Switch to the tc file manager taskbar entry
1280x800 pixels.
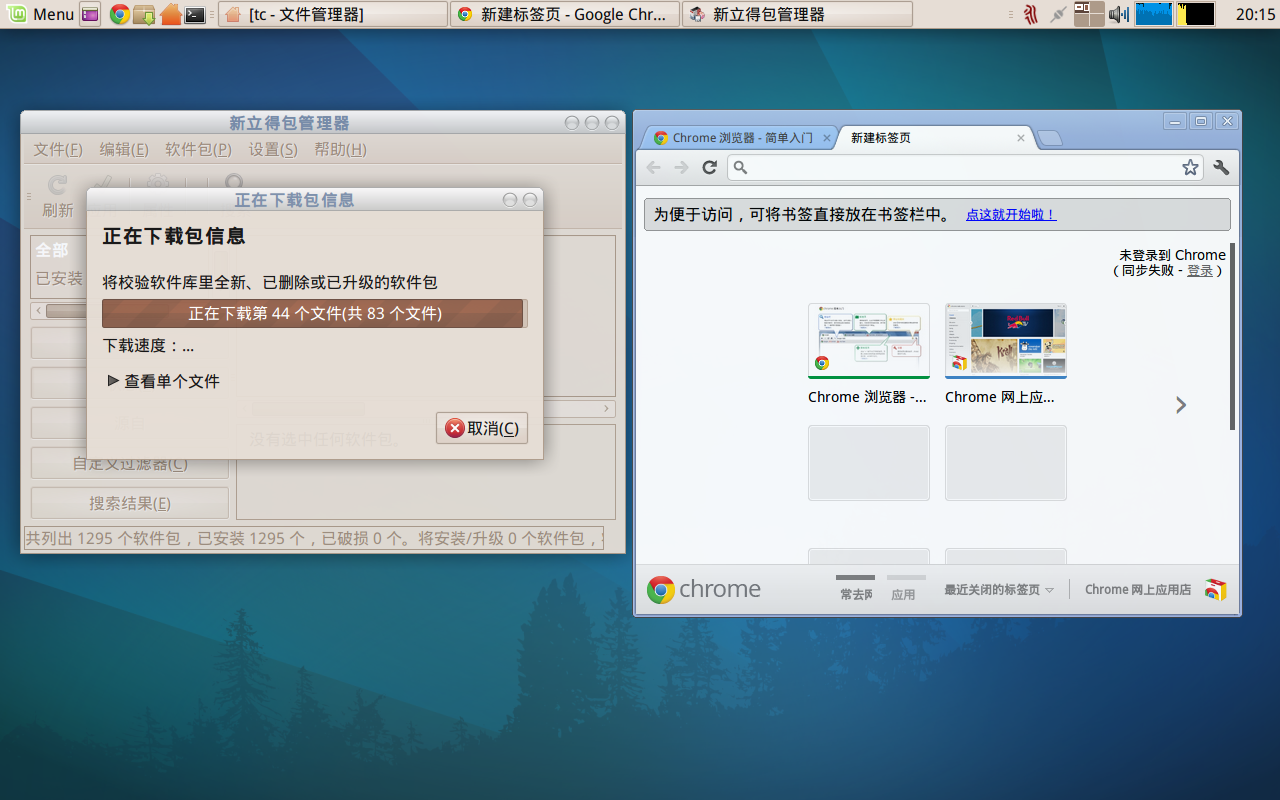(x=333, y=14)
